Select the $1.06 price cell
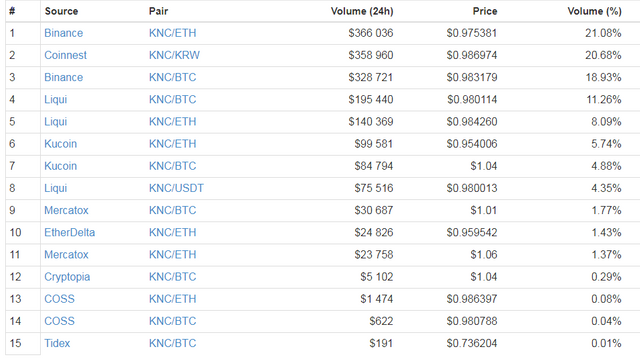The height and width of the screenshot is (361, 640). click(484, 254)
